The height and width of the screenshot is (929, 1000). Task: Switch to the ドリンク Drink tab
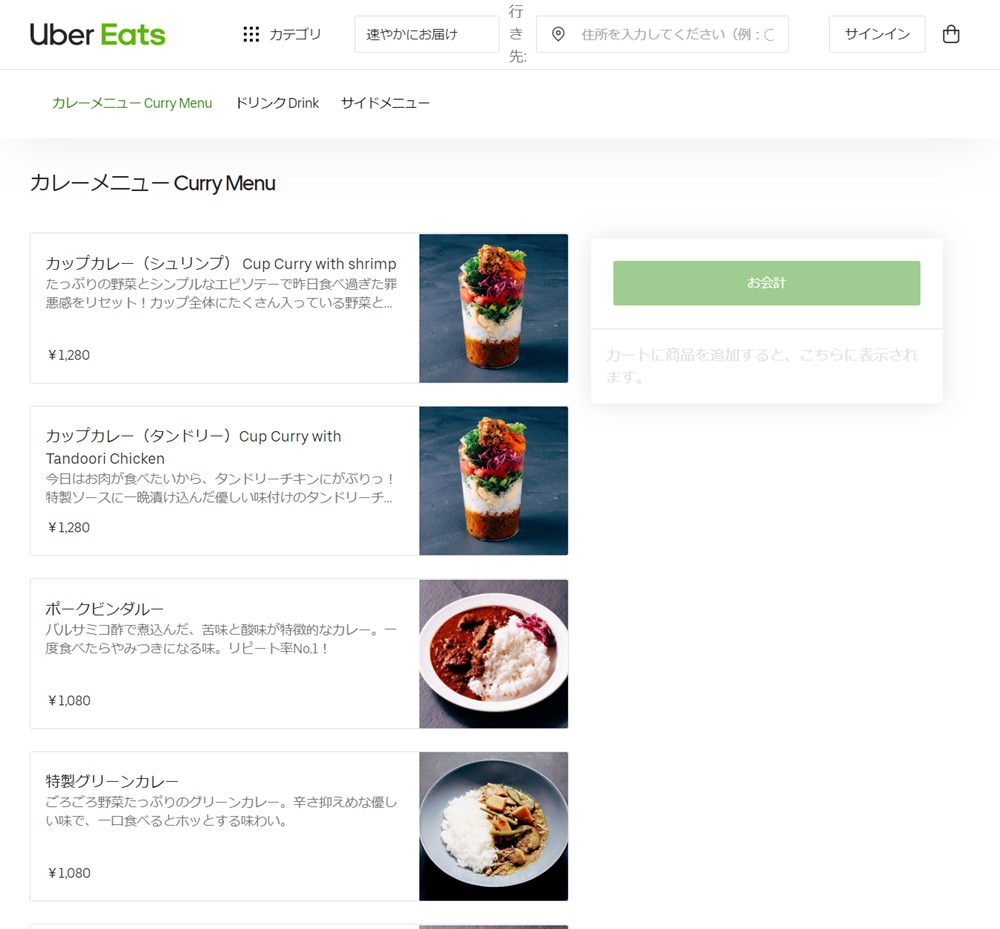point(277,103)
